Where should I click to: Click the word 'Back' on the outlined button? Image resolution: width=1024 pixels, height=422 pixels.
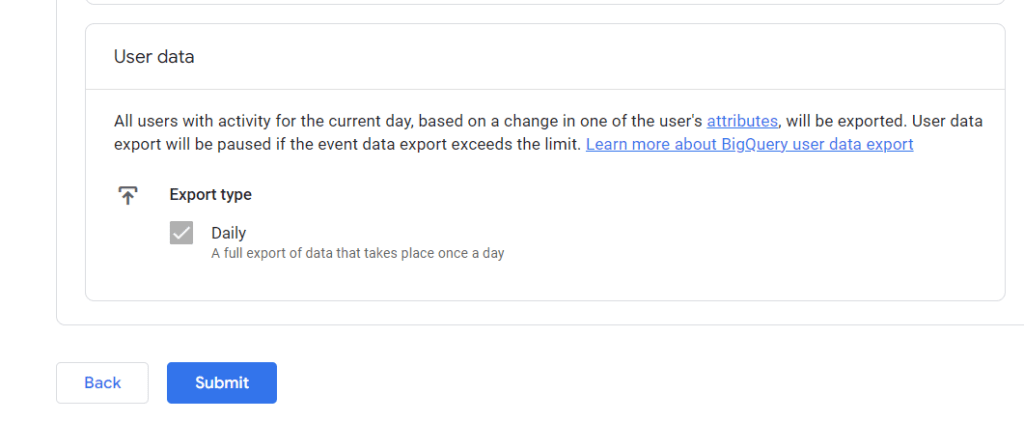tap(103, 383)
